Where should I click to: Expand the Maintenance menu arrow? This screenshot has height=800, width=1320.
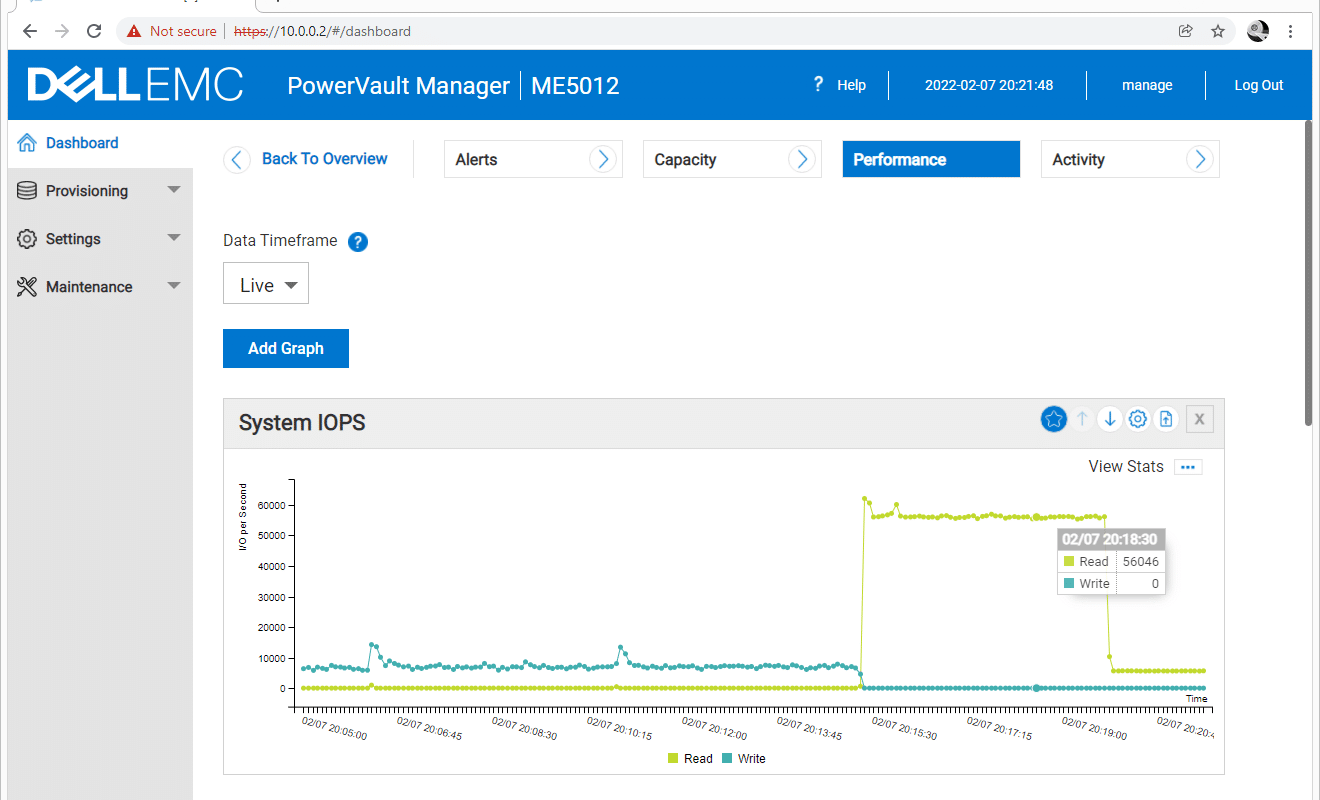174,286
